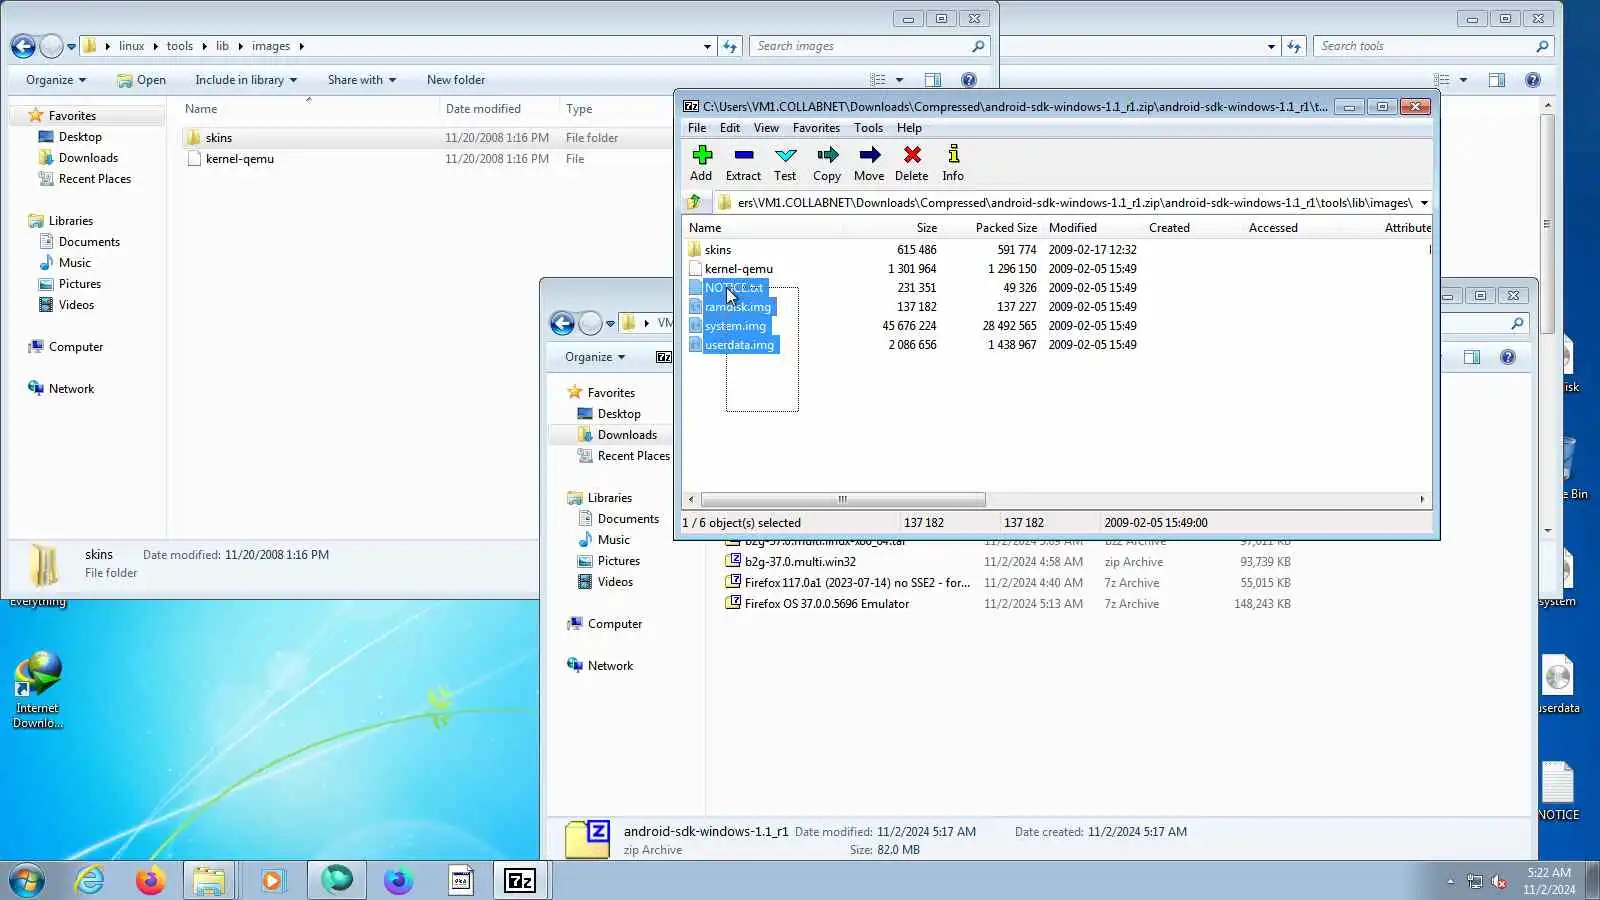Go forward in the images Explorer window
1600x900 pixels.
pyautogui.click(x=51, y=46)
